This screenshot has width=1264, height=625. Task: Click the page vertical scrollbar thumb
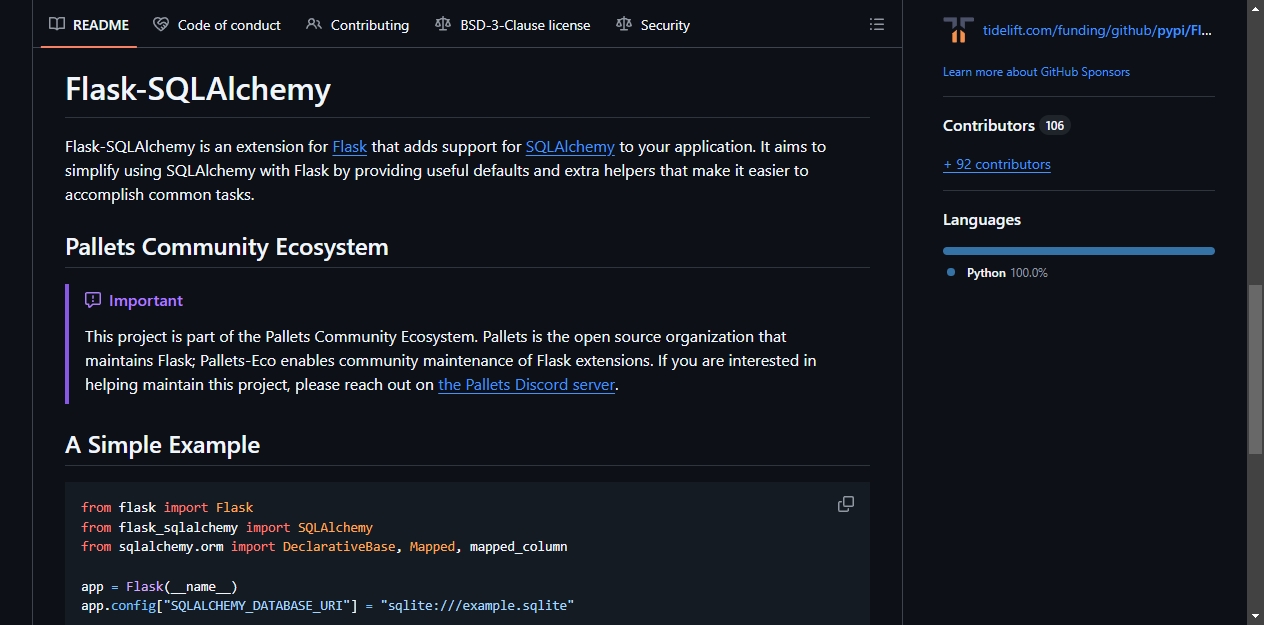tap(1255, 369)
